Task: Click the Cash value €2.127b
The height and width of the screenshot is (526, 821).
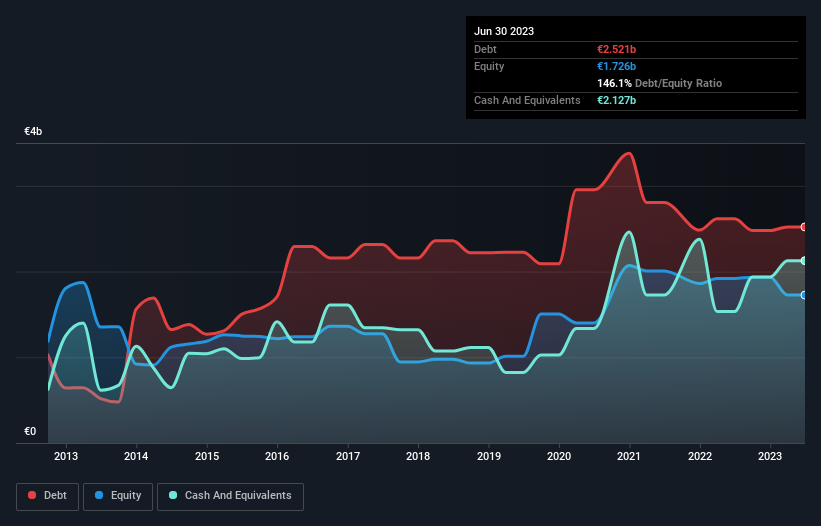Action: click(x=616, y=100)
